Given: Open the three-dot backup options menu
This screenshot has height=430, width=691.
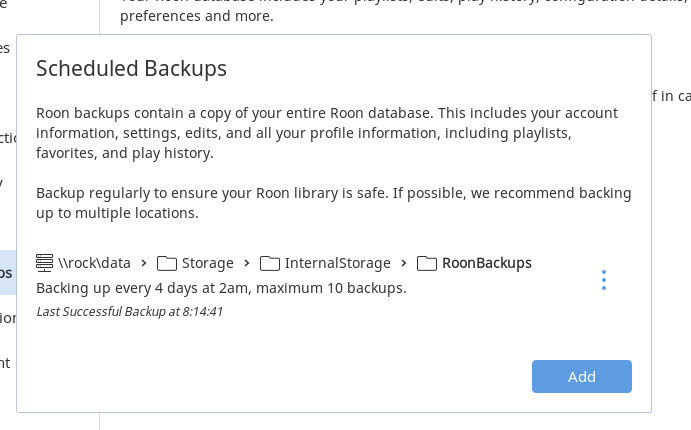Looking at the screenshot, I should (604, 280).
